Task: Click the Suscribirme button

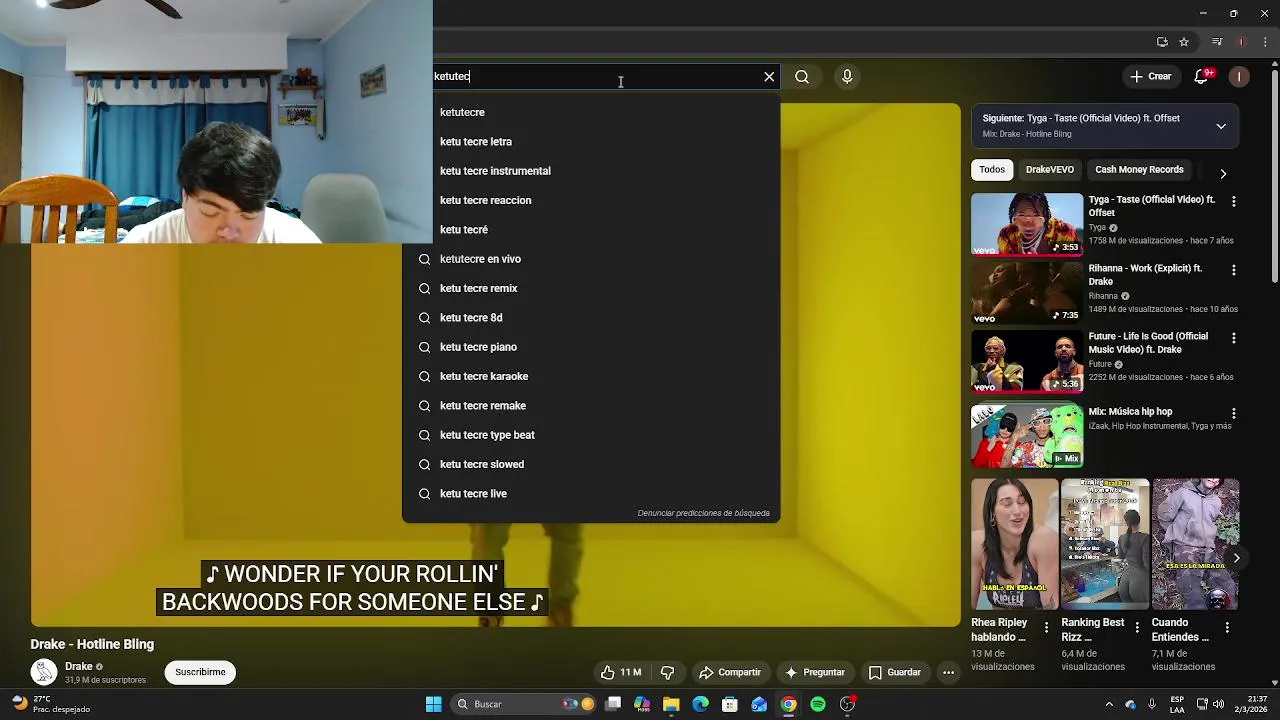Action: click(200, 673)
